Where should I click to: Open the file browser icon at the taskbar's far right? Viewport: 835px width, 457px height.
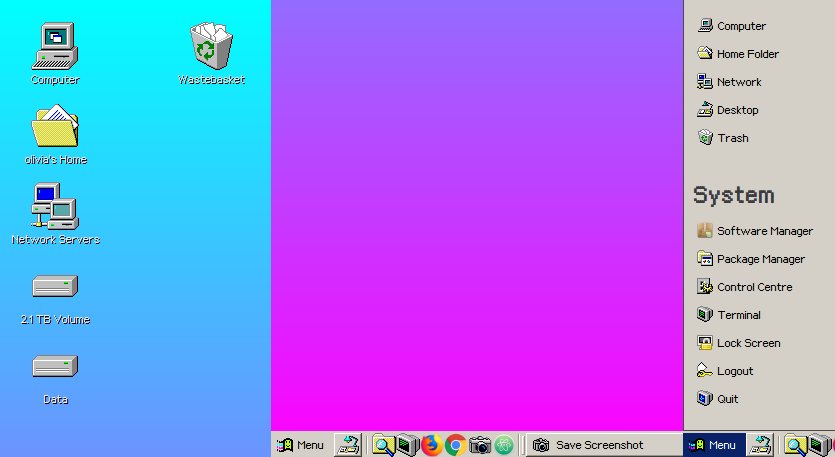point(796,445)
